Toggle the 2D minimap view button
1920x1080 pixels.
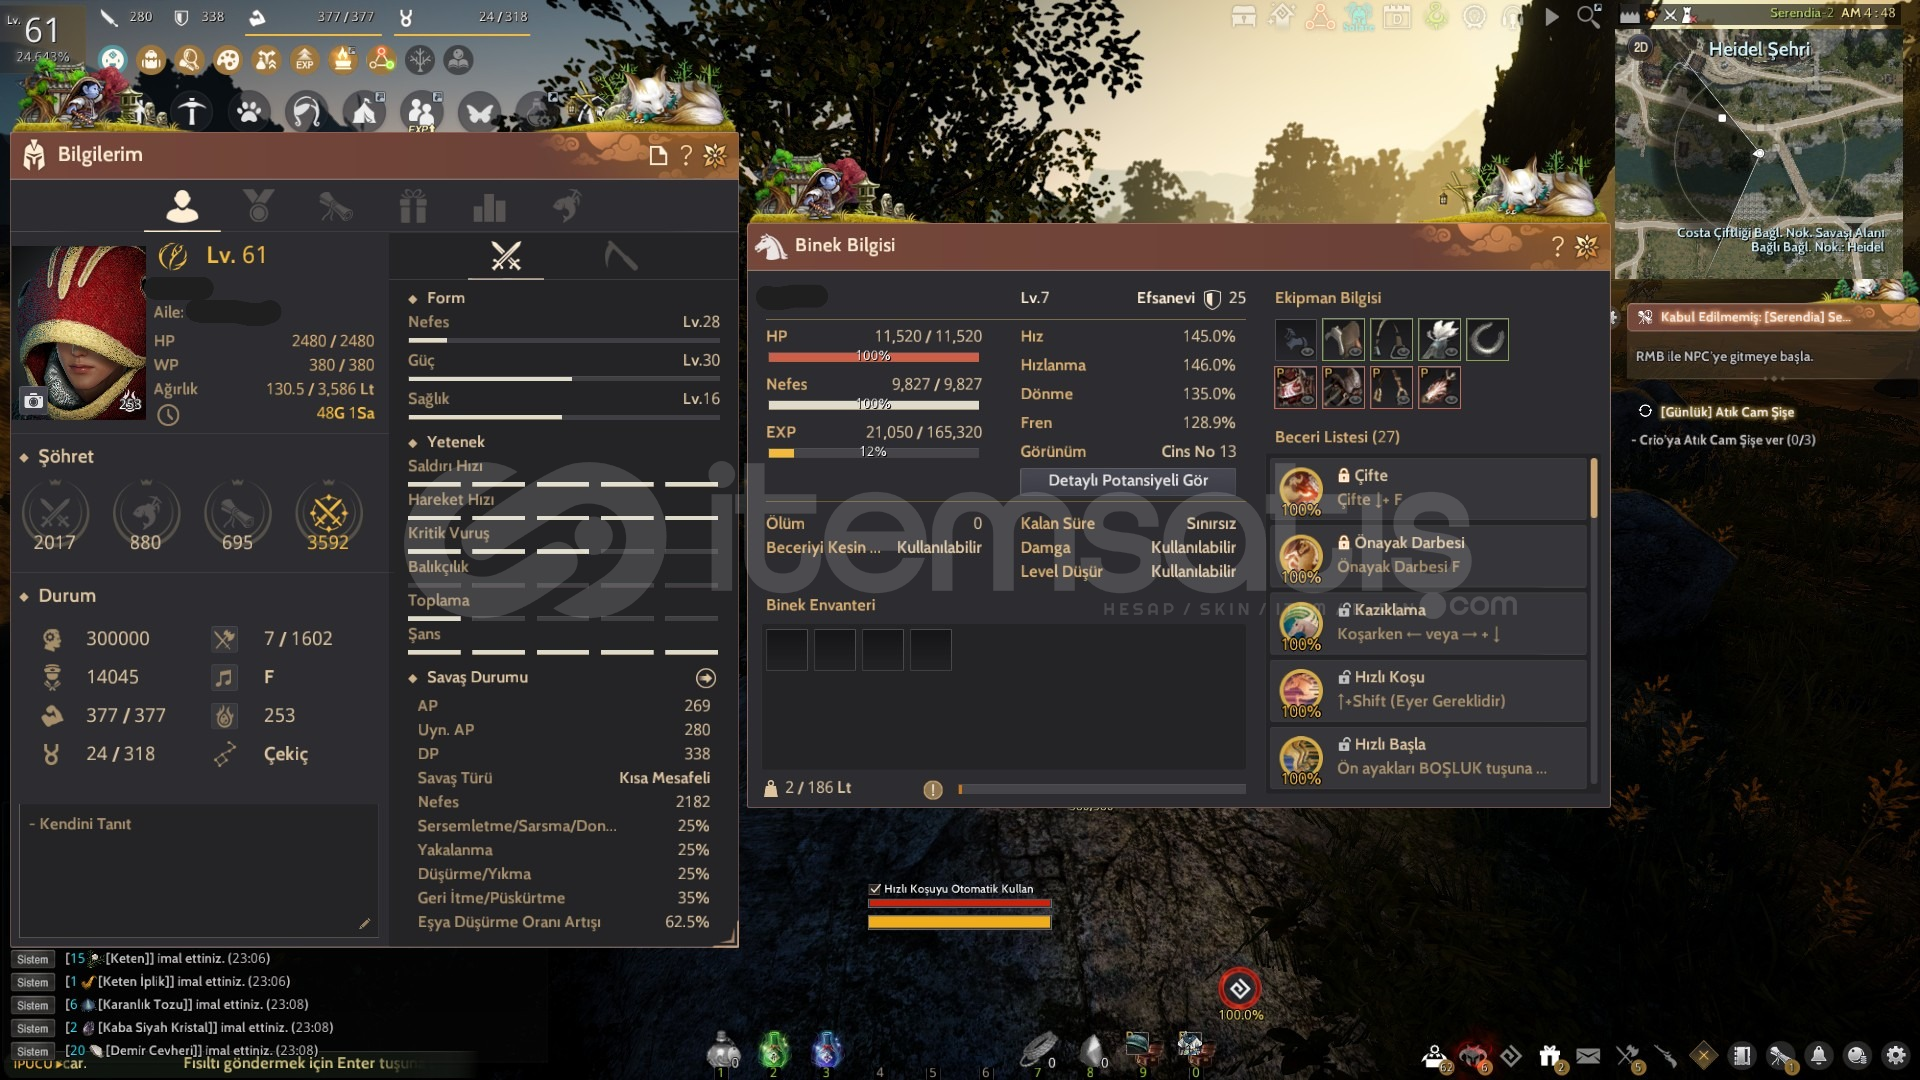tap(1640, 47)
